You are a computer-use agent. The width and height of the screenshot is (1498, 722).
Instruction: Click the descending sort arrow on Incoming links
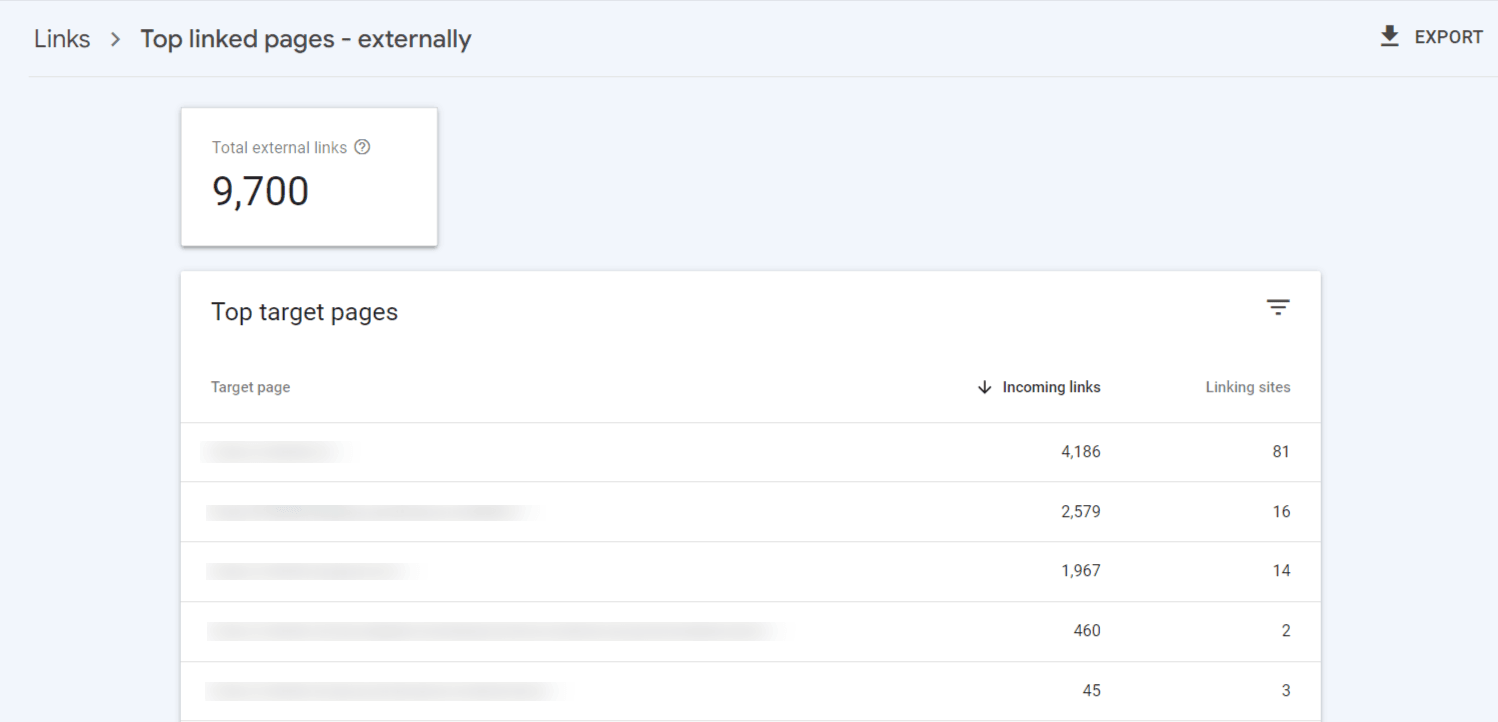click(x=984, y=387)
